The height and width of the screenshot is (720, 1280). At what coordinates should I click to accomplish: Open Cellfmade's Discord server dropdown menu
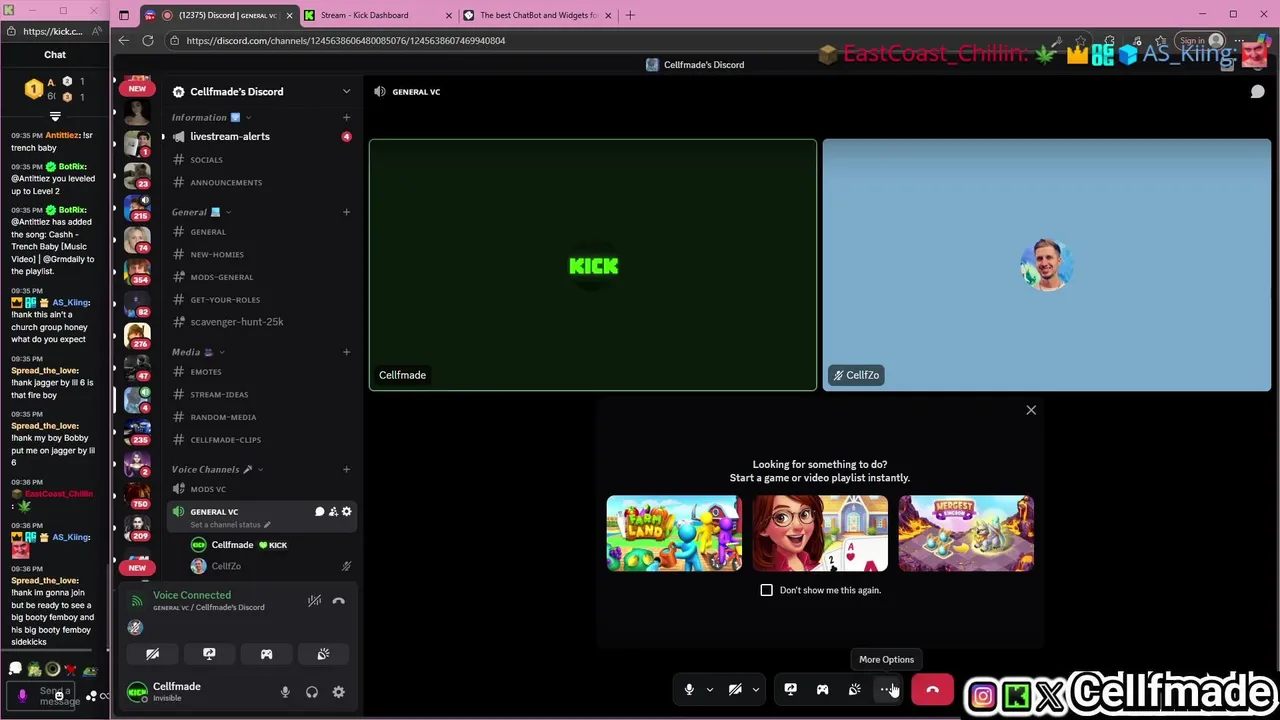coord(261,92)
